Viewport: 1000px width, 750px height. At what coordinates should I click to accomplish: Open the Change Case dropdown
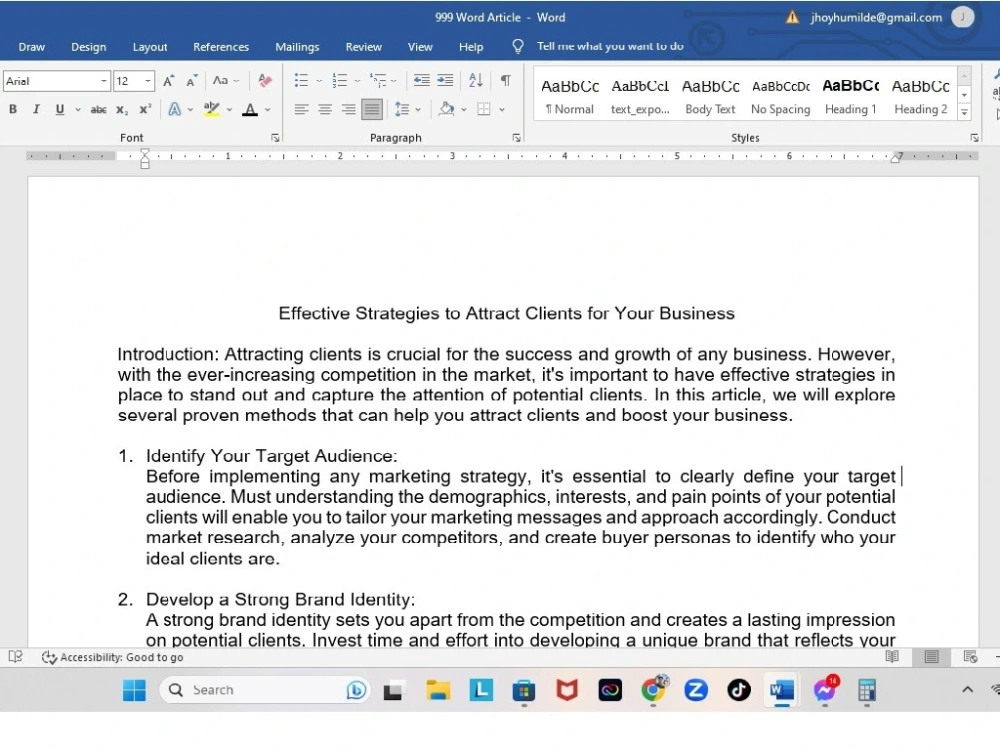click(x=225, y=81)
